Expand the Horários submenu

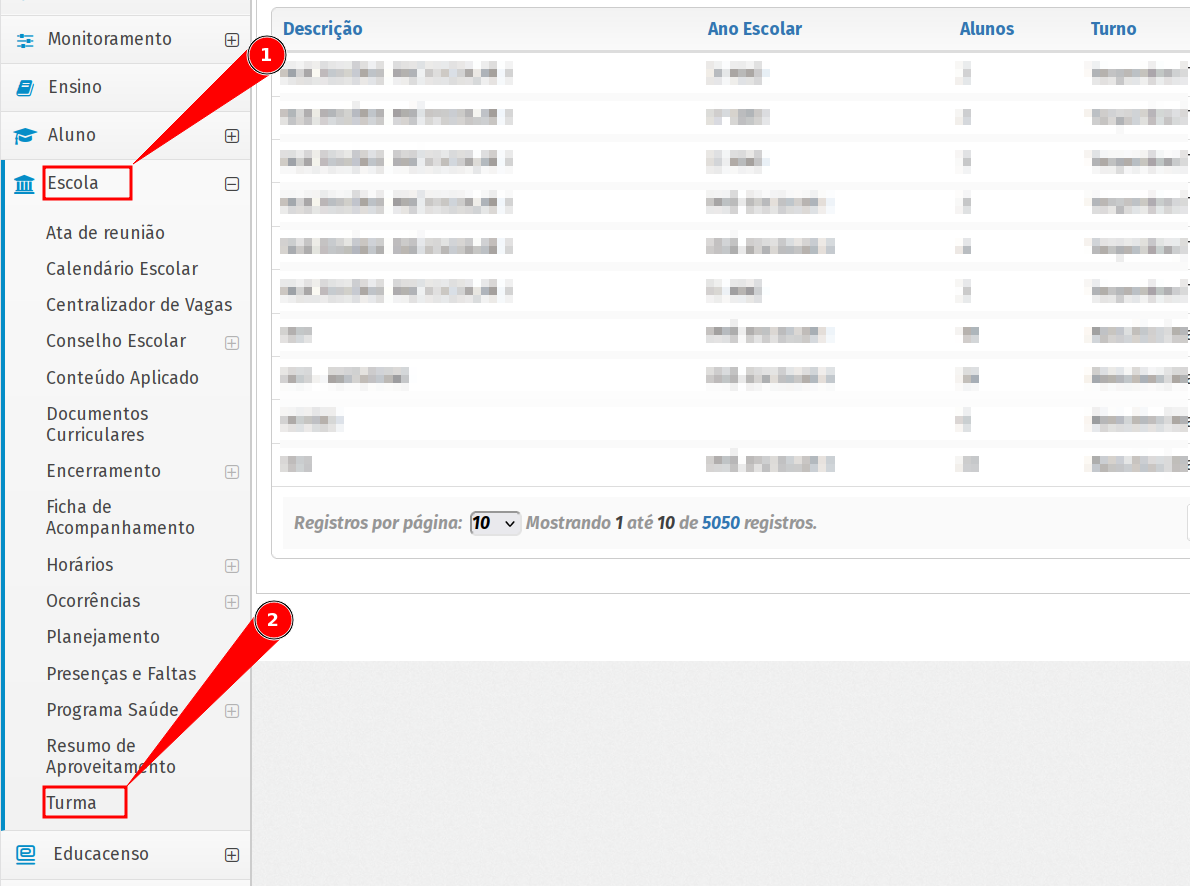(232, 566)
